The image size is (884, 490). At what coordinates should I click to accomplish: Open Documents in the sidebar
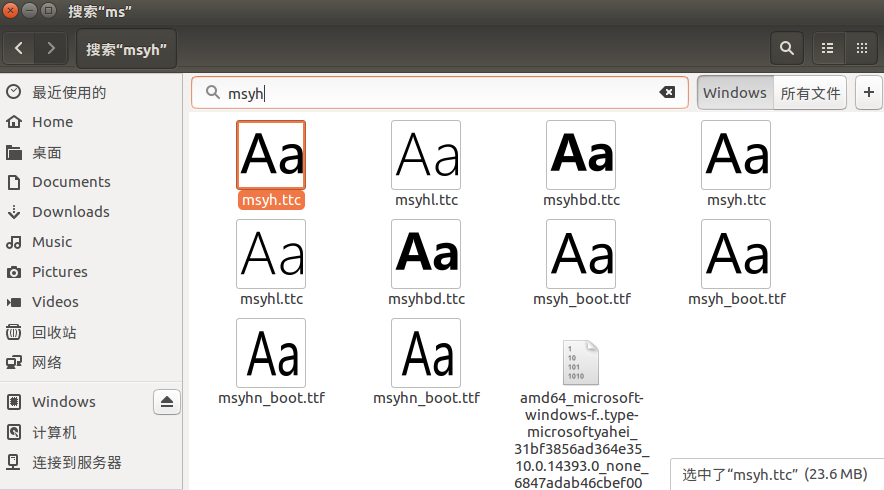91,182
